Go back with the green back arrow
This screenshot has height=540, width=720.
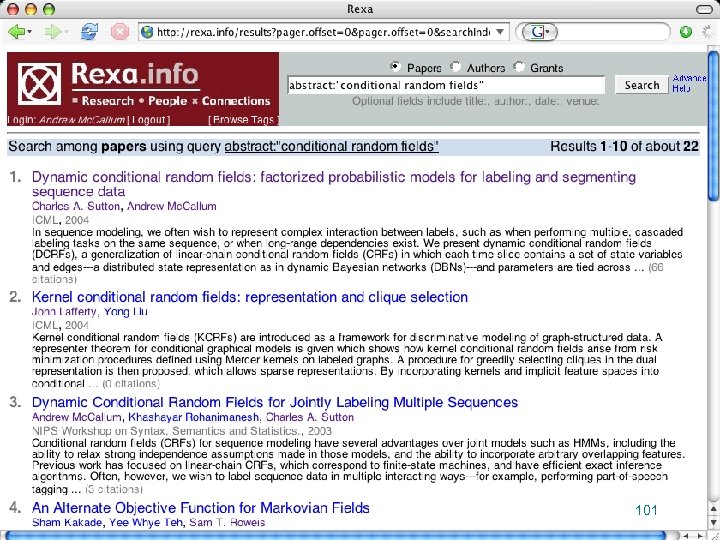(x=16, y=32)
